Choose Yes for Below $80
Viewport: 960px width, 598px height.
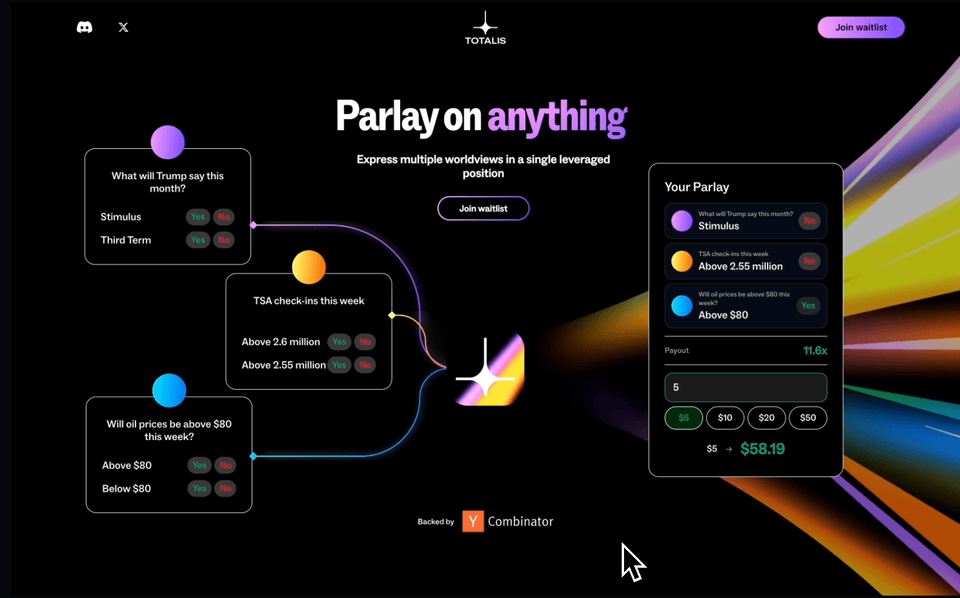tap(200, 488)
